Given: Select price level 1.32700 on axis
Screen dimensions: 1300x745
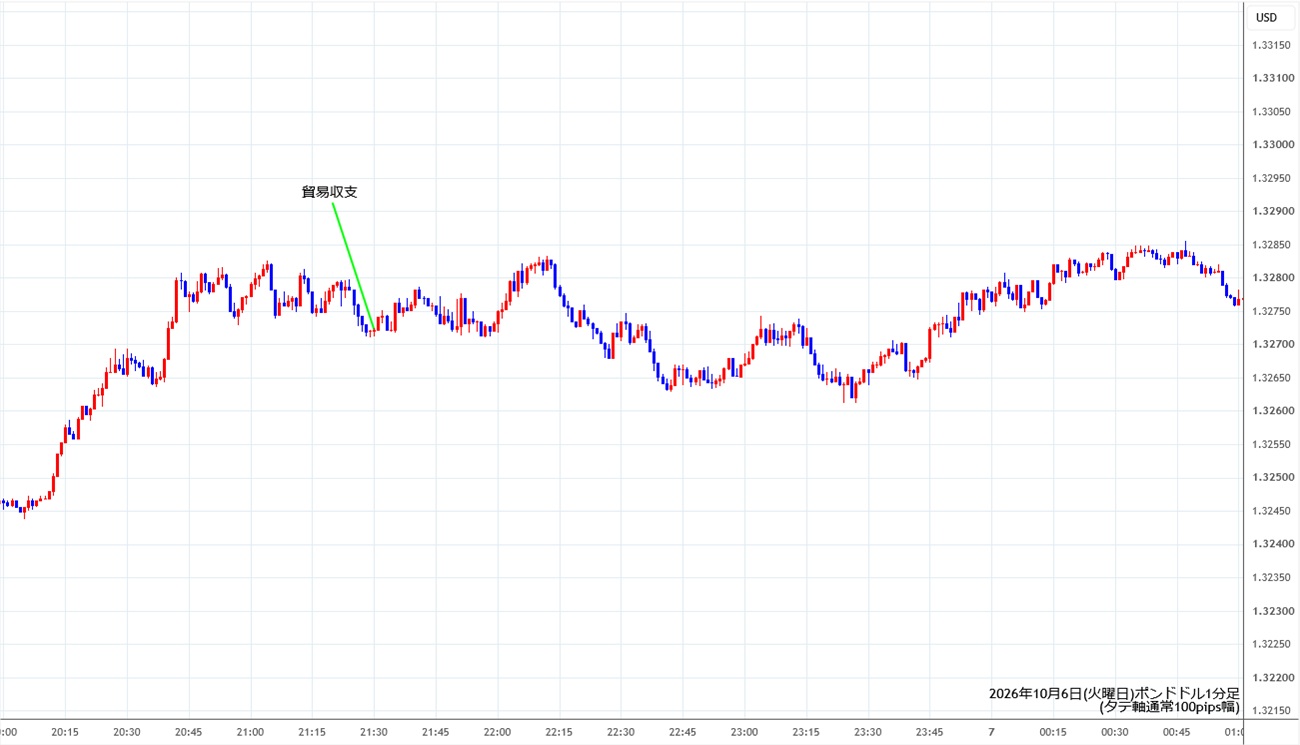Looking at the screenshot, I should (1271, 344).
